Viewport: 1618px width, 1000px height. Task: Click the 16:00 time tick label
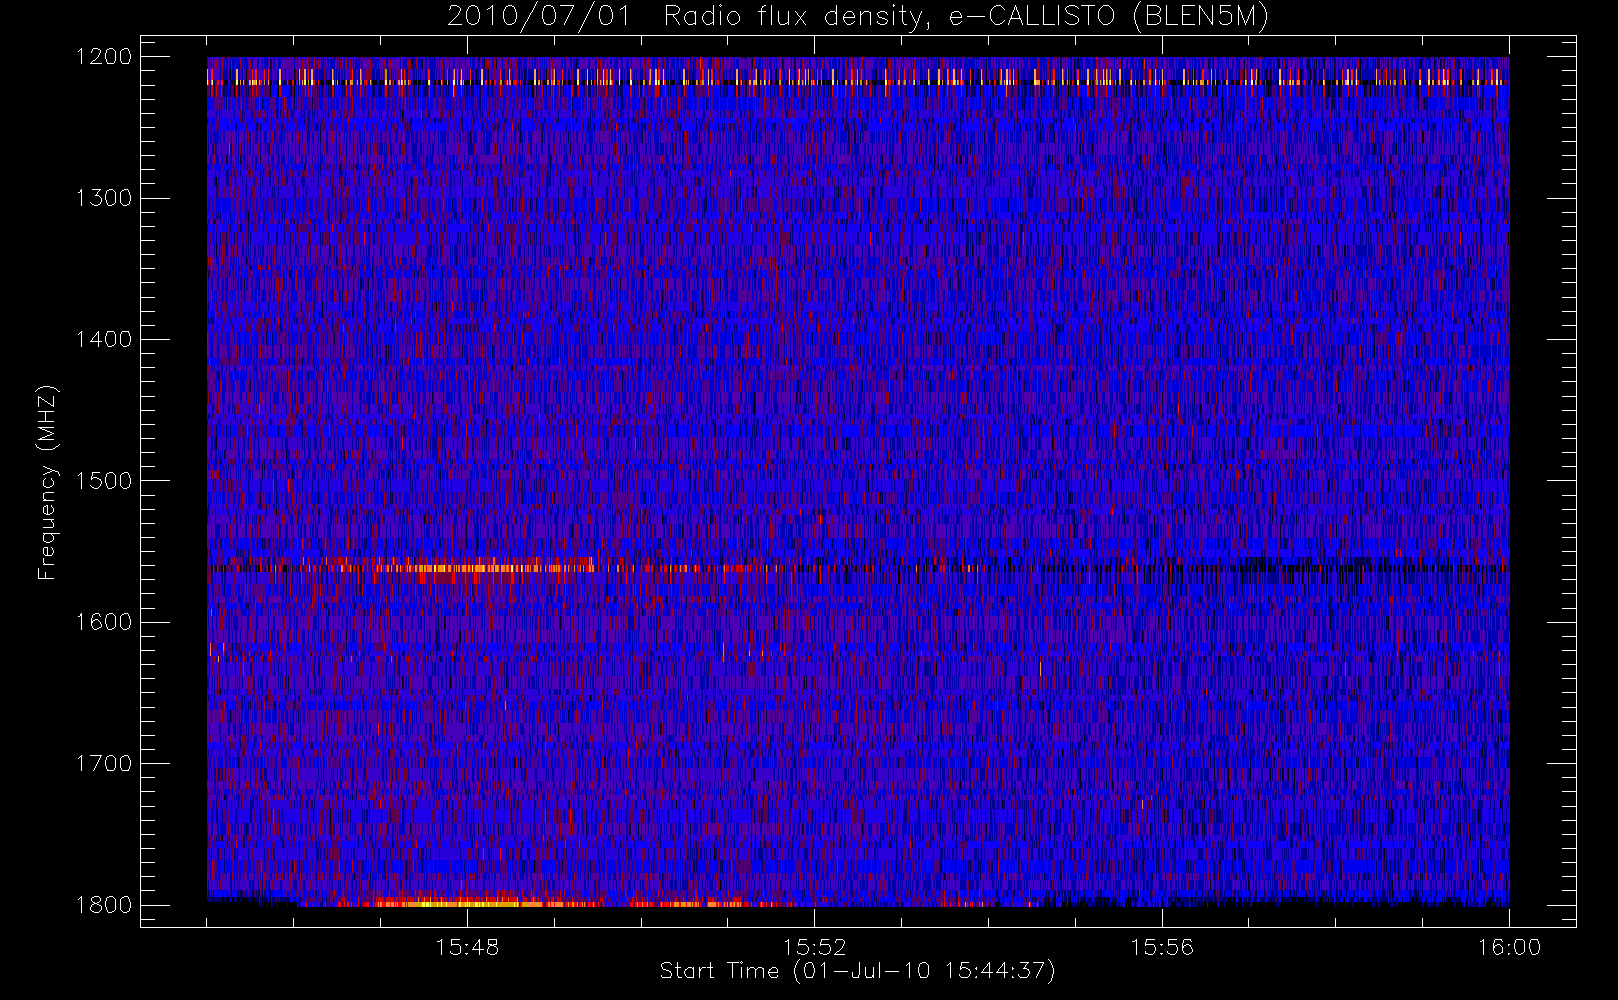click(x=1509, y=947)
